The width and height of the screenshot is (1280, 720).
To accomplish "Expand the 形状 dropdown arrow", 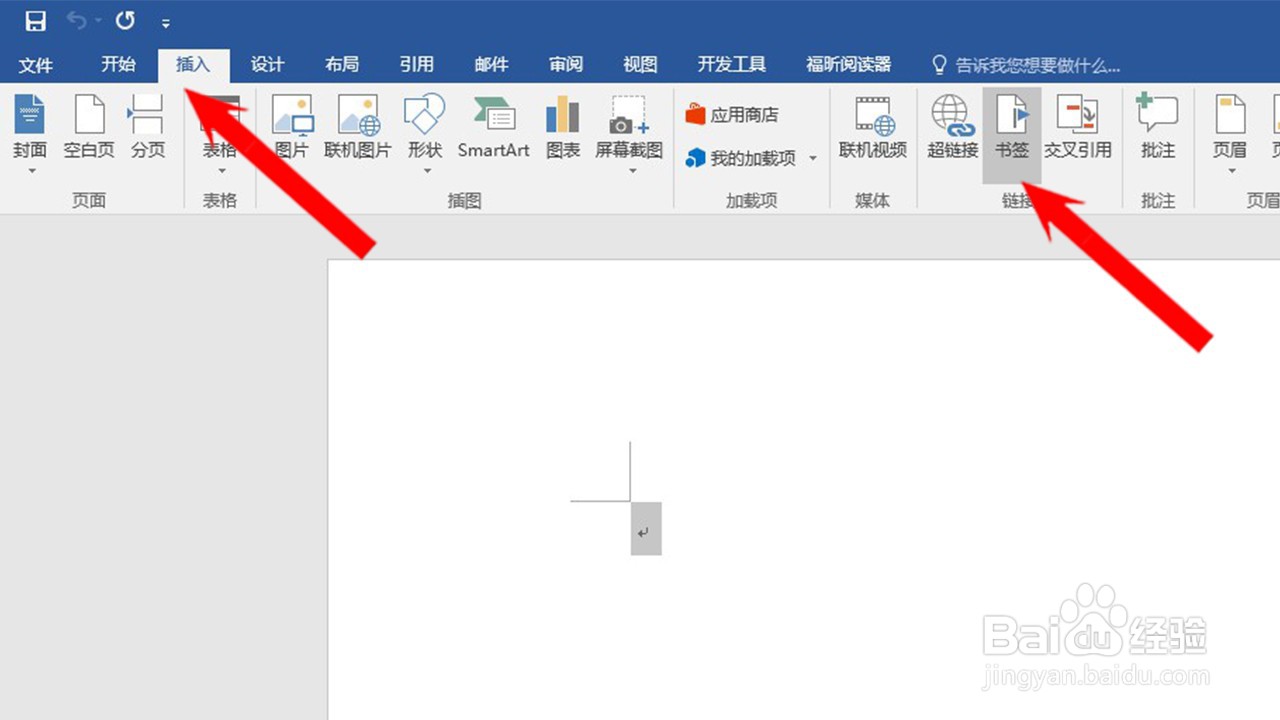I will tap(425, 171).
